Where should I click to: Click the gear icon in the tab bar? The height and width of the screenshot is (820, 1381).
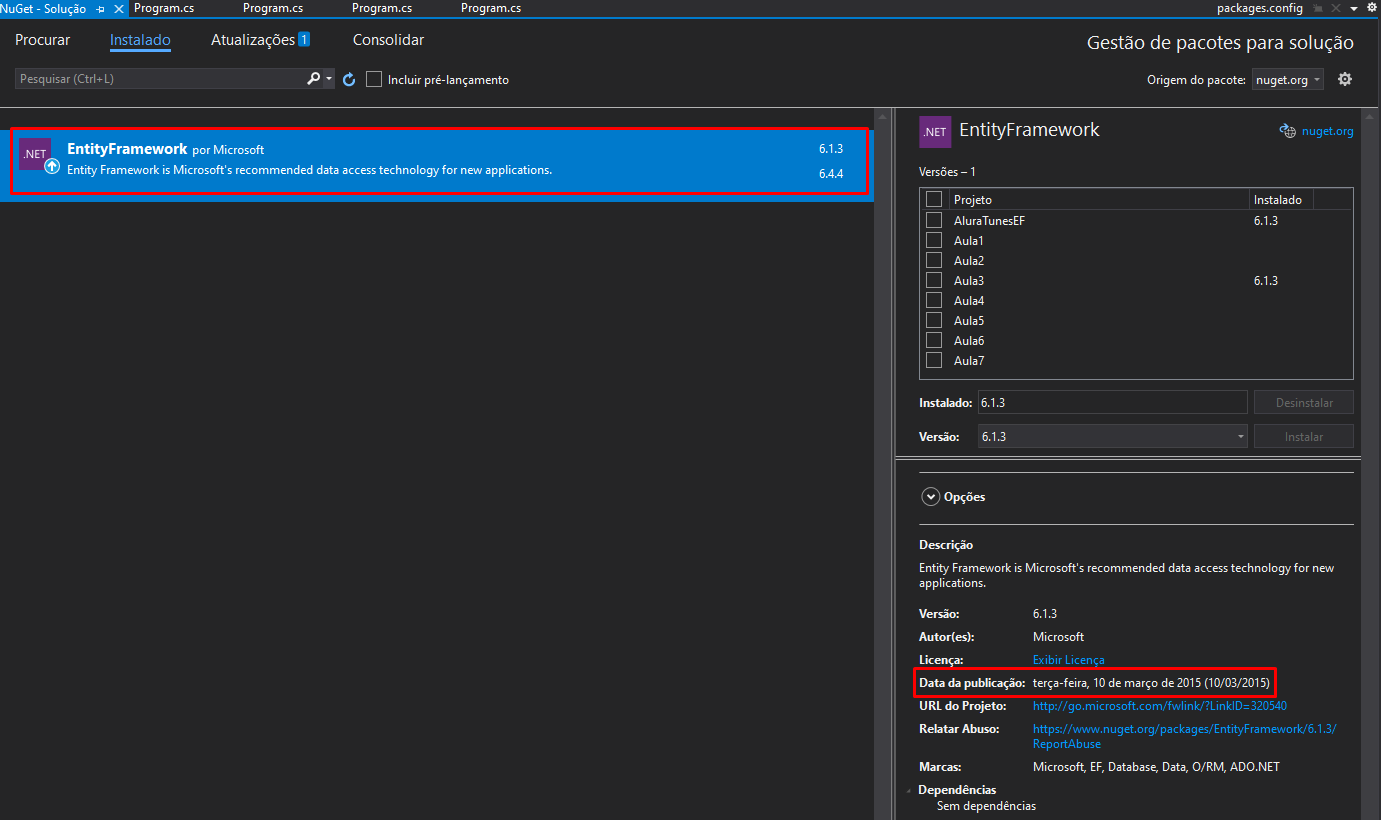pos(1372,7)
